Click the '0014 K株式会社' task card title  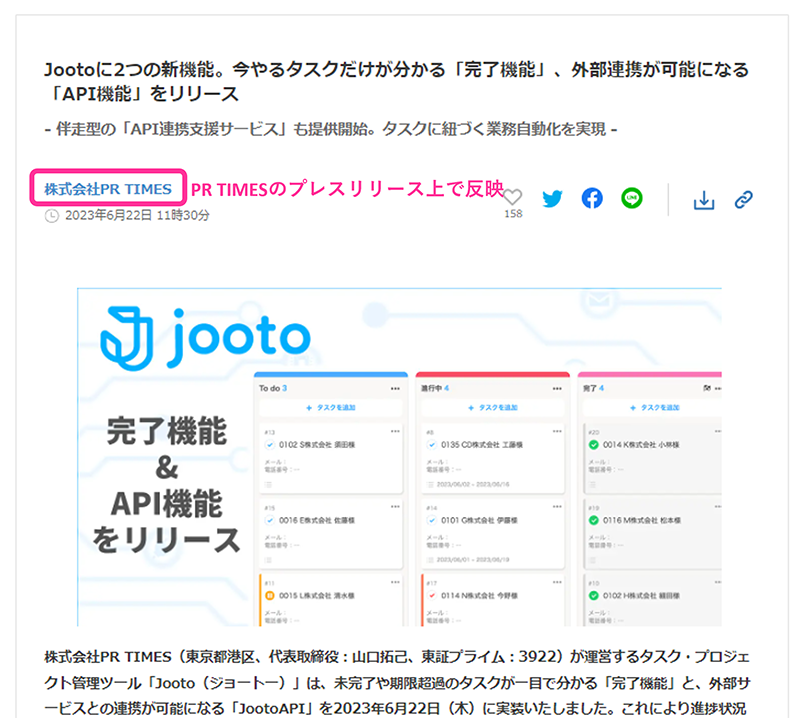(x=641, y=445)
